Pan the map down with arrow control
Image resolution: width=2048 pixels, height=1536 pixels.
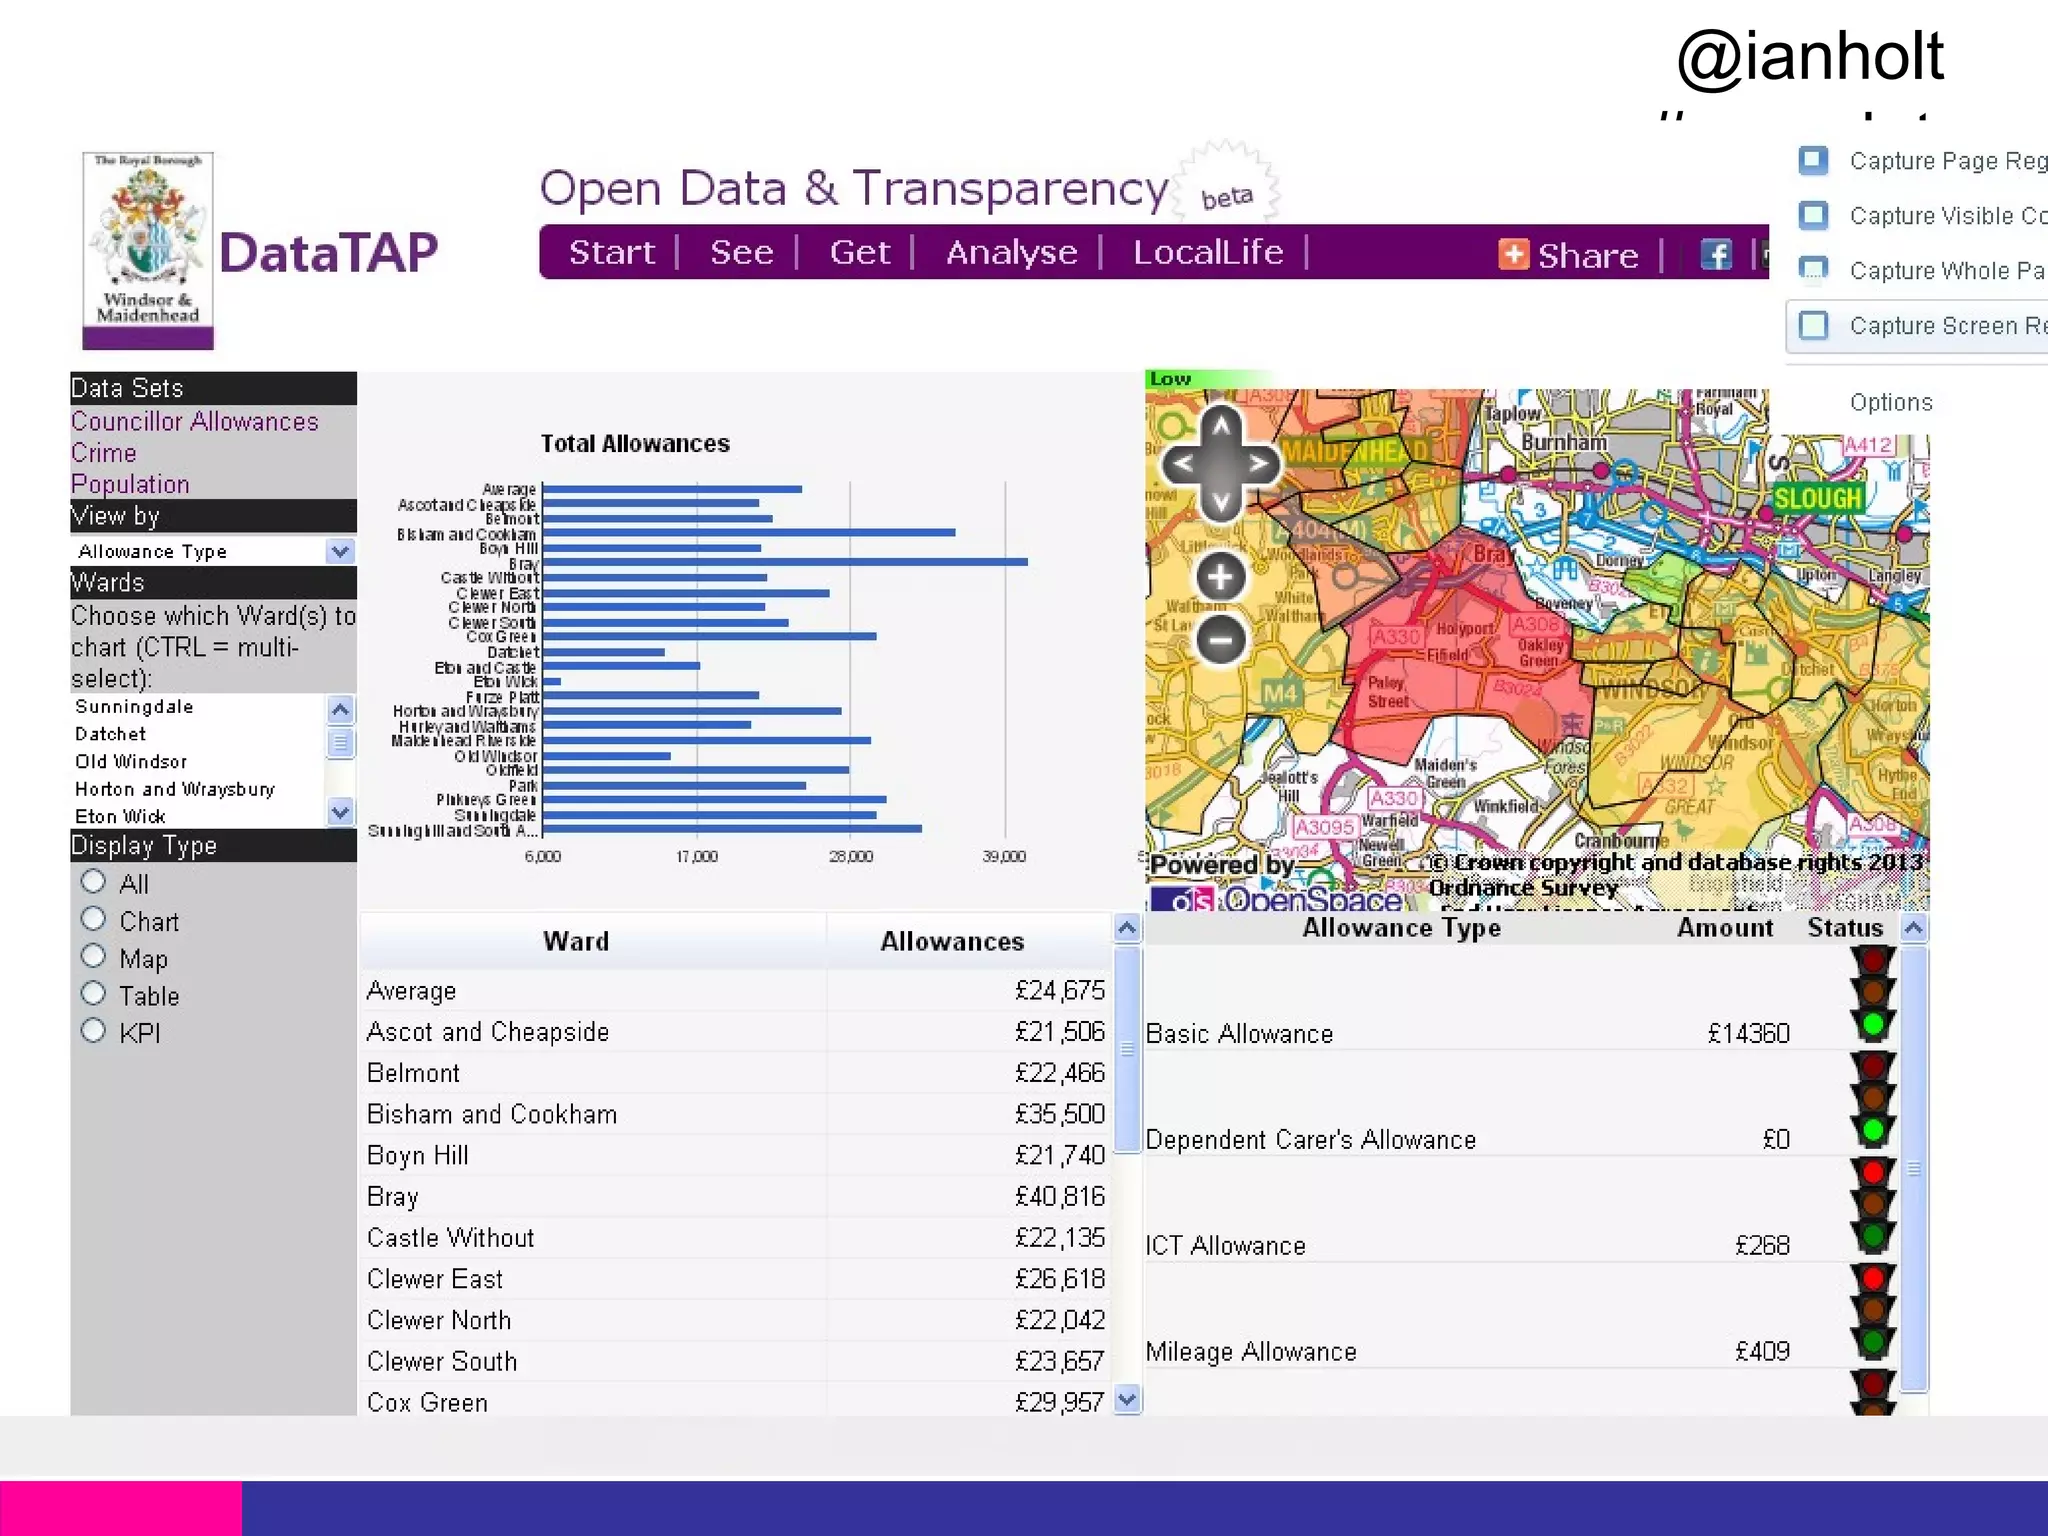point(1221,502)
